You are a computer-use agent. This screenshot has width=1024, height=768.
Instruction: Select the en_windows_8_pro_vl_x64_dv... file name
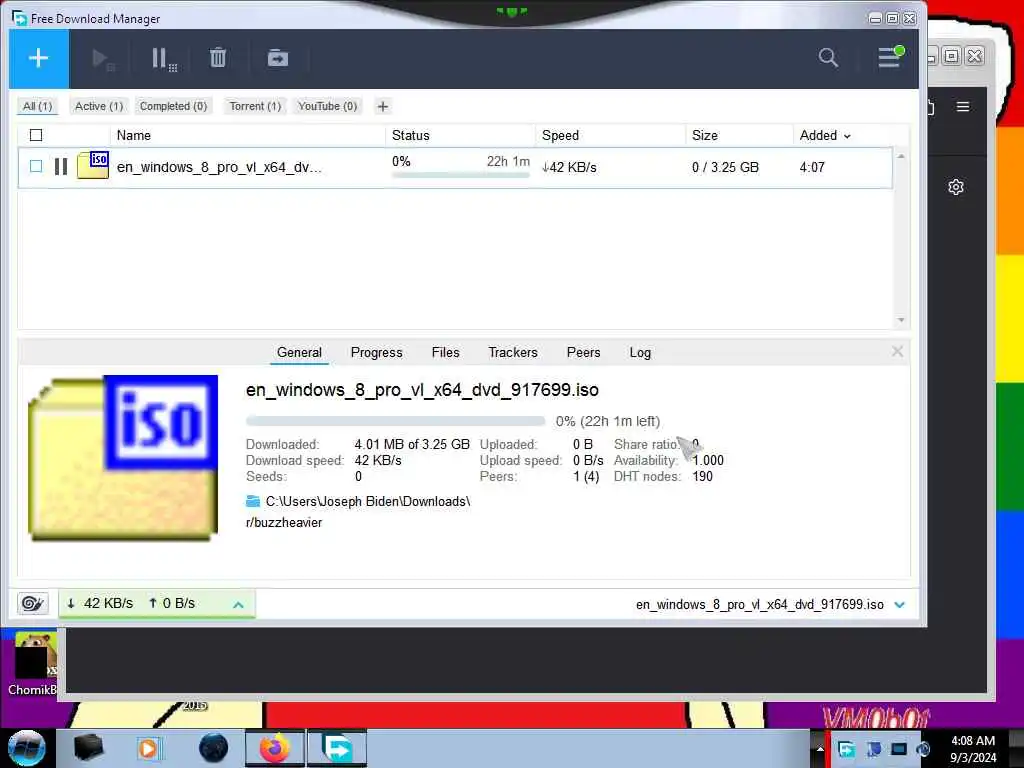[x=219, y=167]
